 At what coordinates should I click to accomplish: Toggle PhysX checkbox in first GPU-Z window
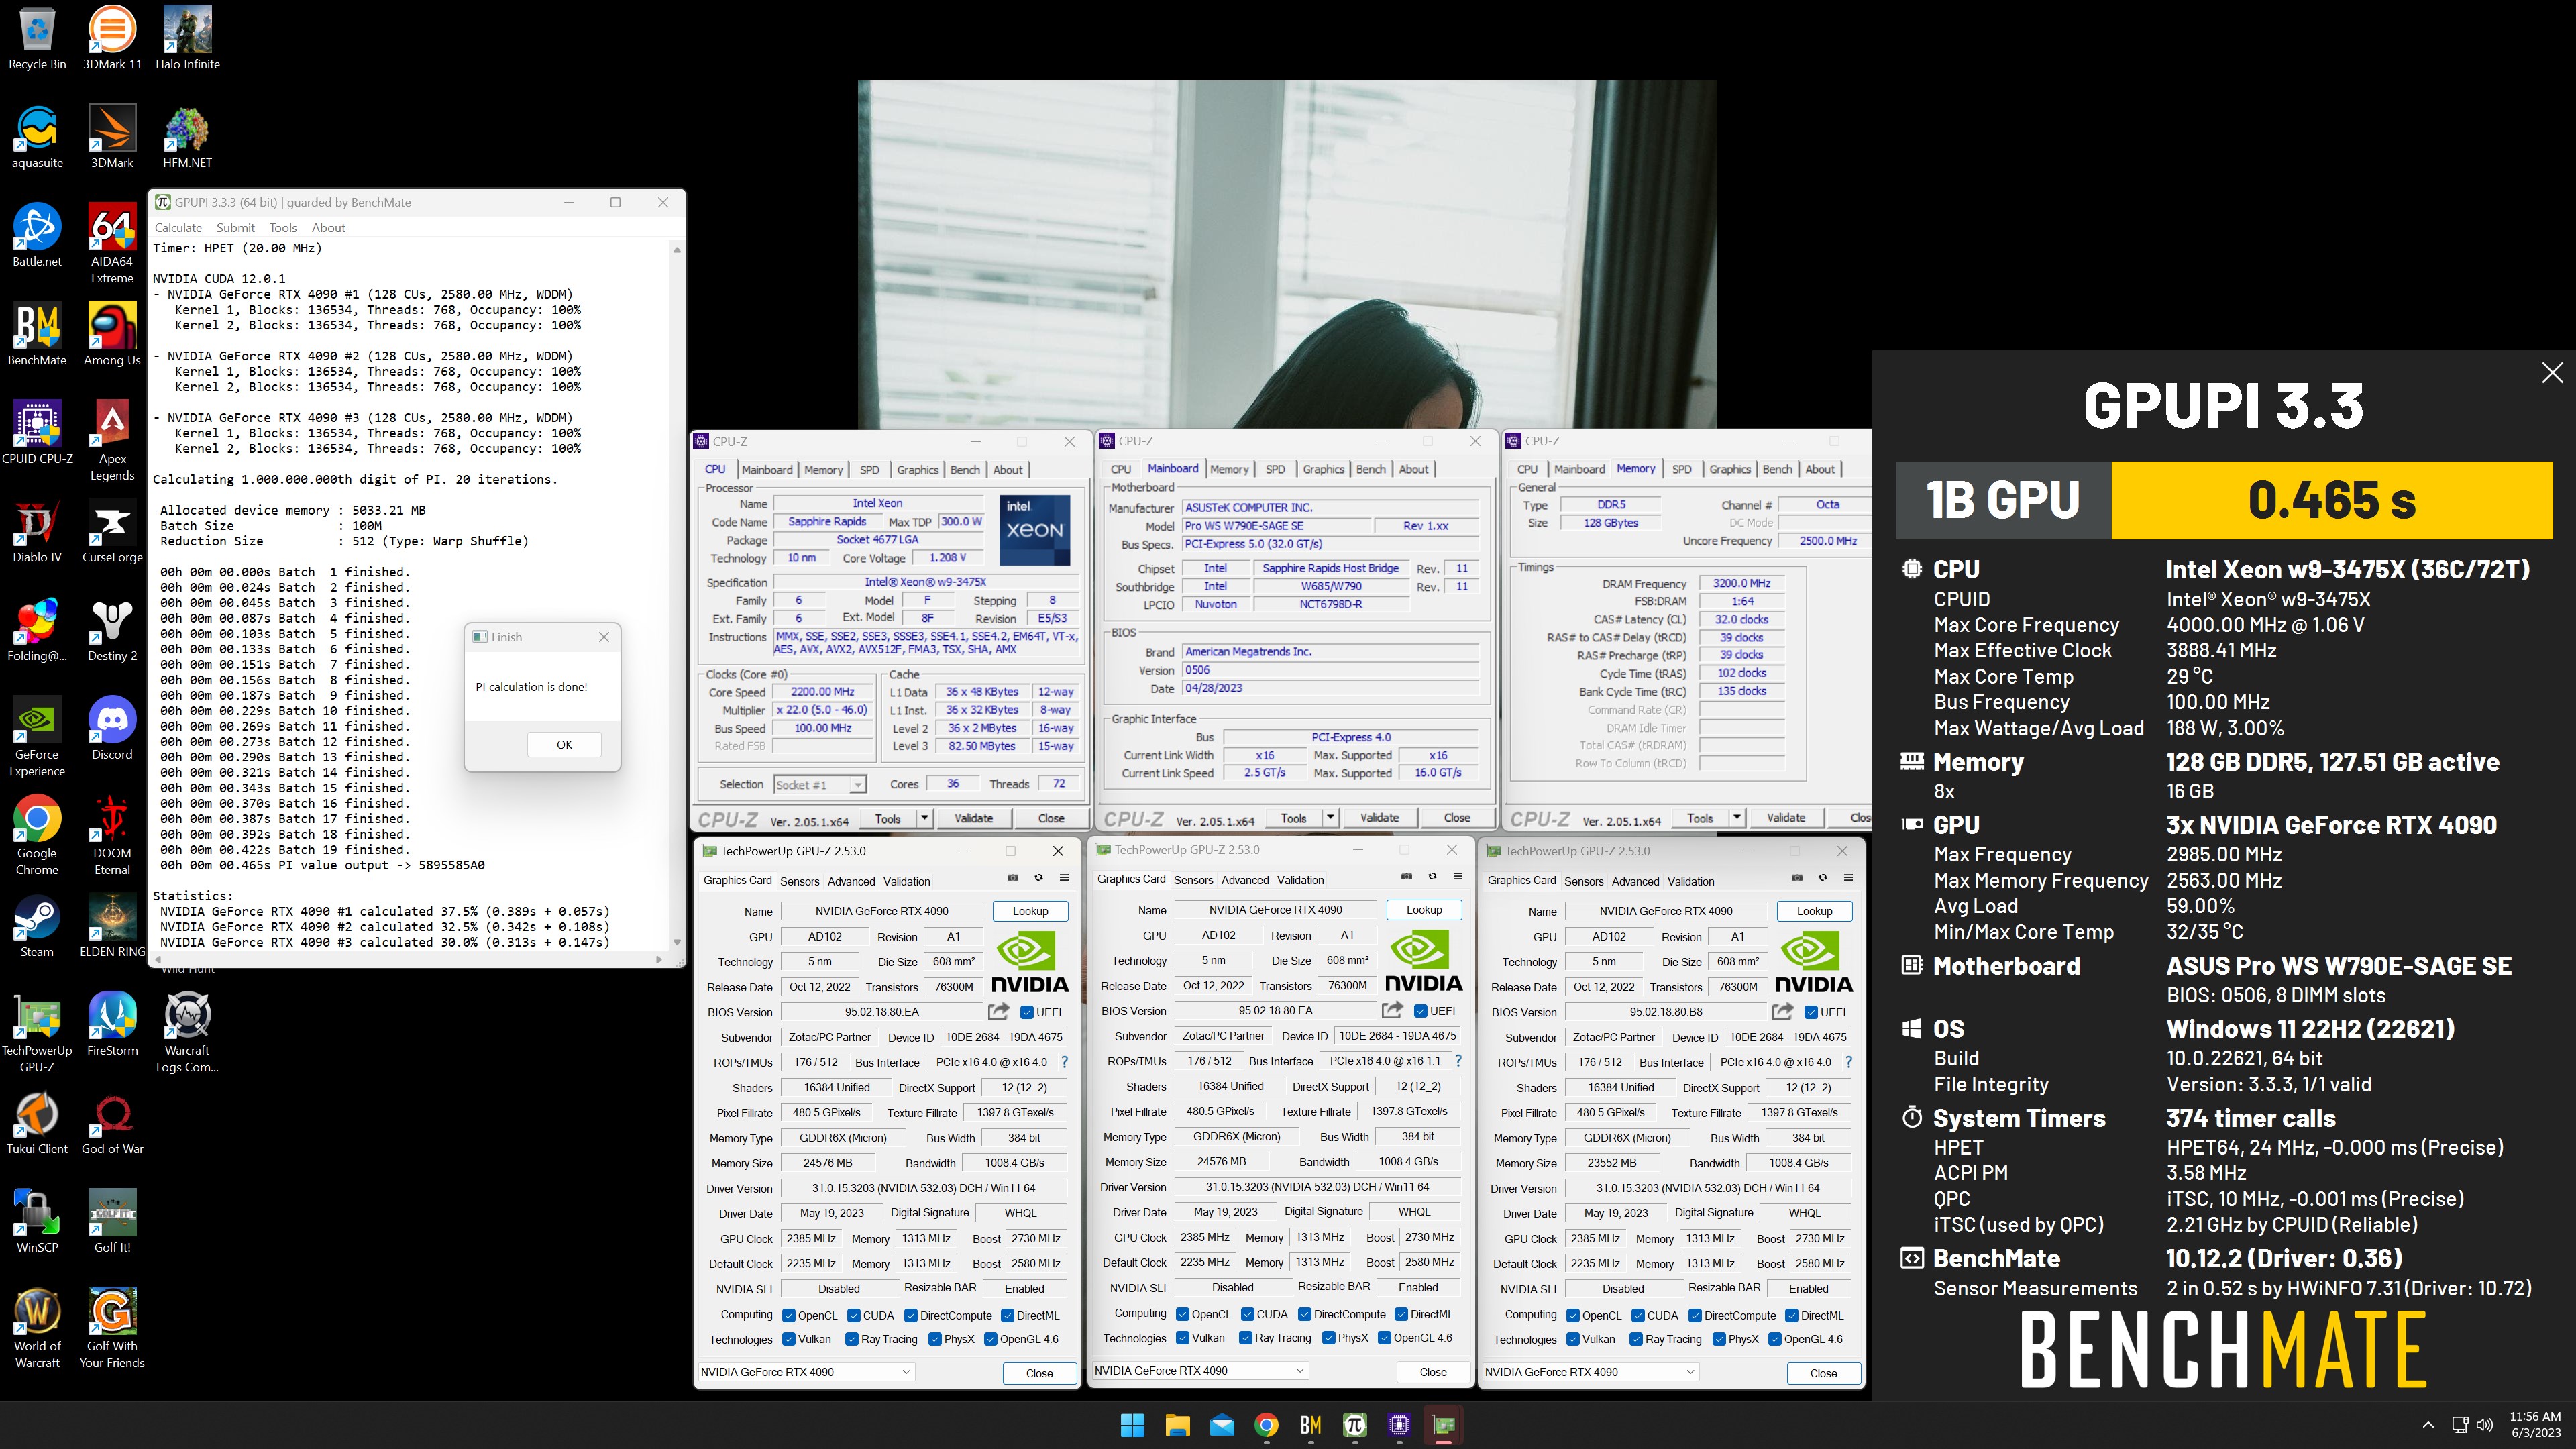pos(935,1339)
